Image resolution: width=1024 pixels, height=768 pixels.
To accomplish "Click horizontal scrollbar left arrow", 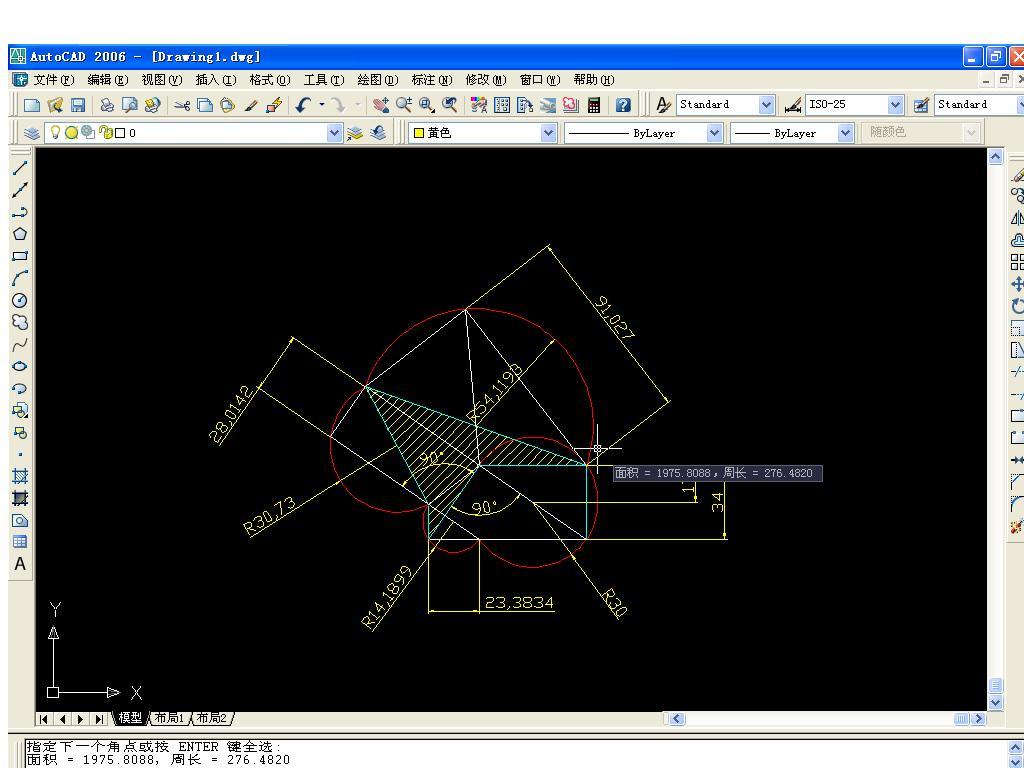I will click(677, 718).
